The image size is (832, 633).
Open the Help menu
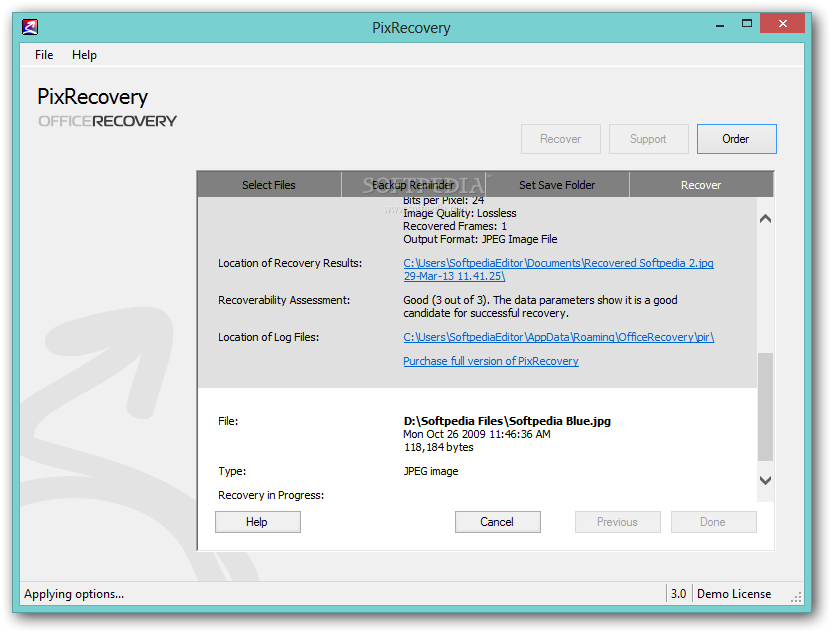point(84,55)
